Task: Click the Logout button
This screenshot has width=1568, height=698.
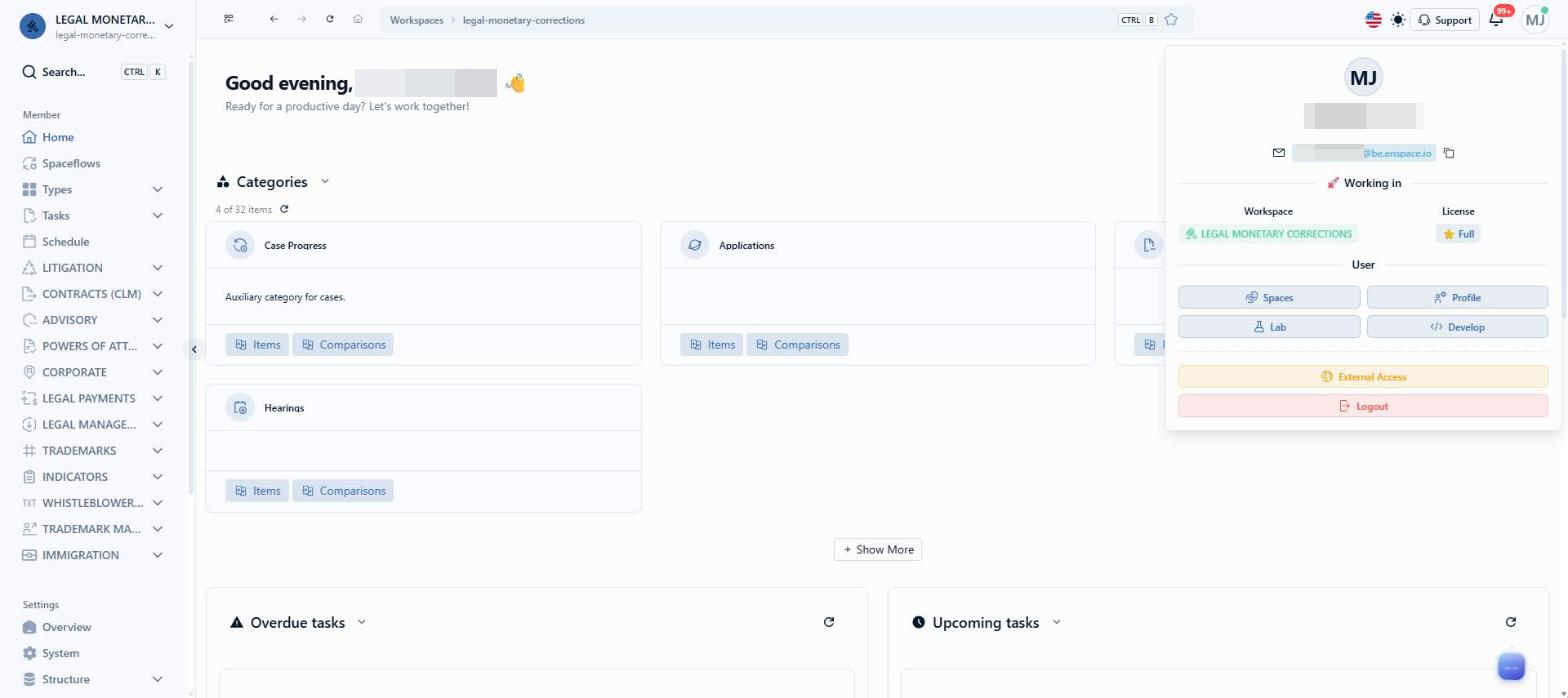Action: click(1363, 406)
